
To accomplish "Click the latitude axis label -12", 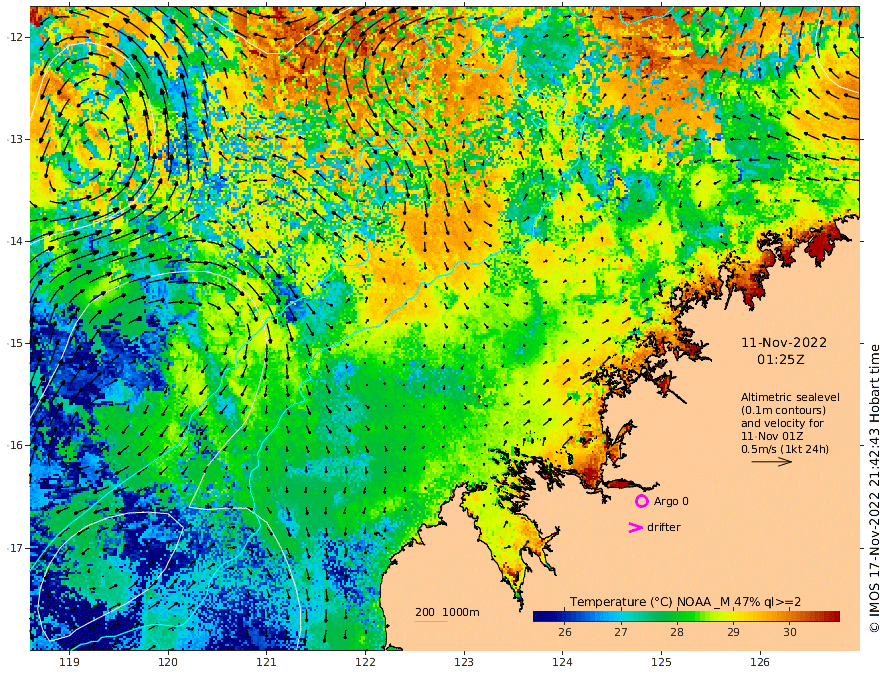I will pyautogui.click(x=15, y=37).
